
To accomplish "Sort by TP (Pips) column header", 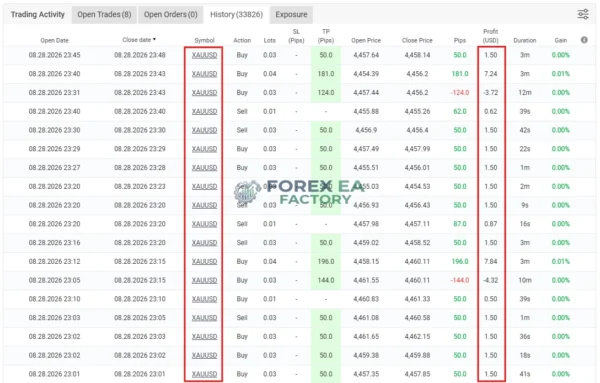I will 326,36.
